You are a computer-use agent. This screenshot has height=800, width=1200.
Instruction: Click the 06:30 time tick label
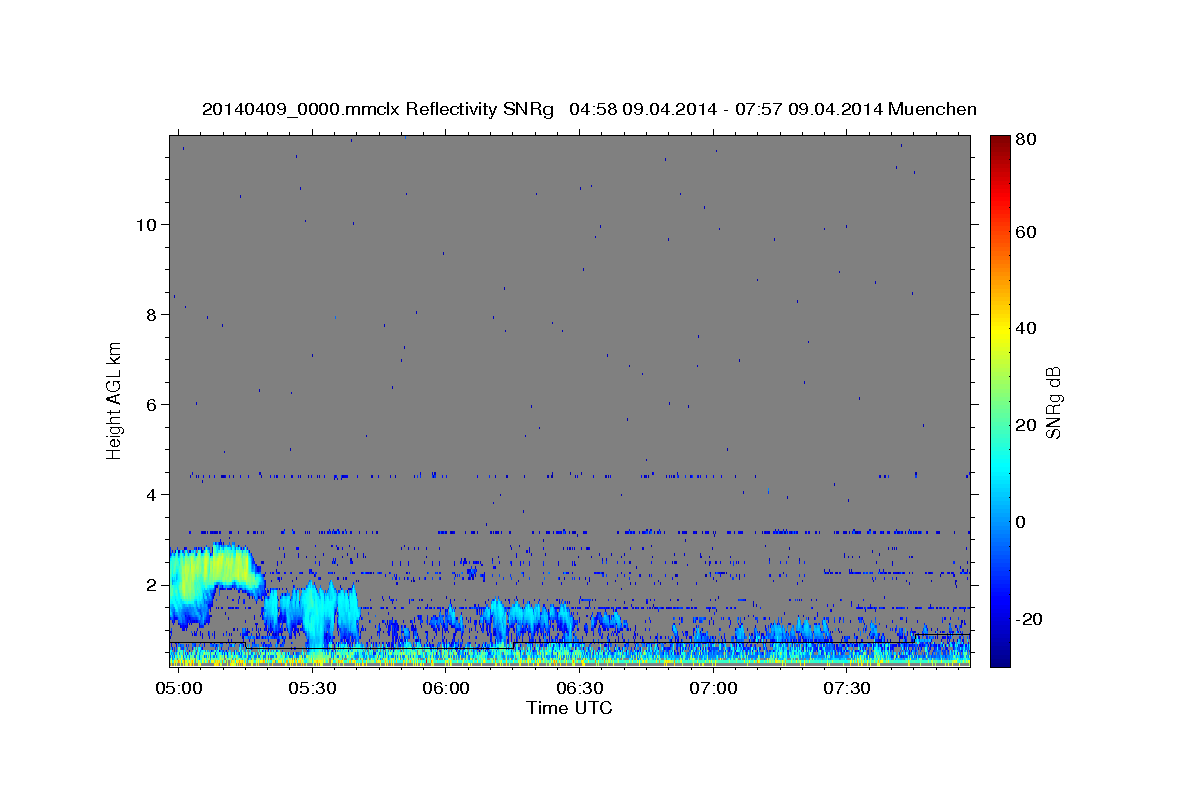580,689
